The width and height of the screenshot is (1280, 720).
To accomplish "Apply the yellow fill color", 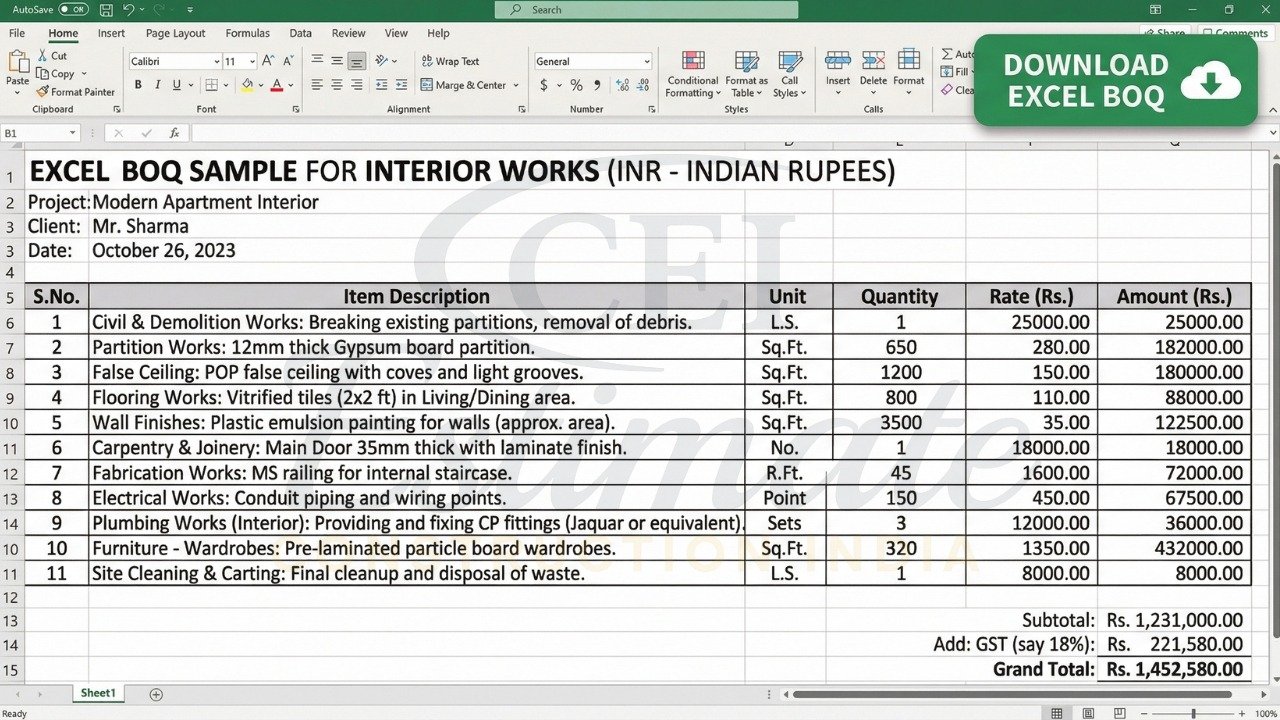I will tap(246, 85).
